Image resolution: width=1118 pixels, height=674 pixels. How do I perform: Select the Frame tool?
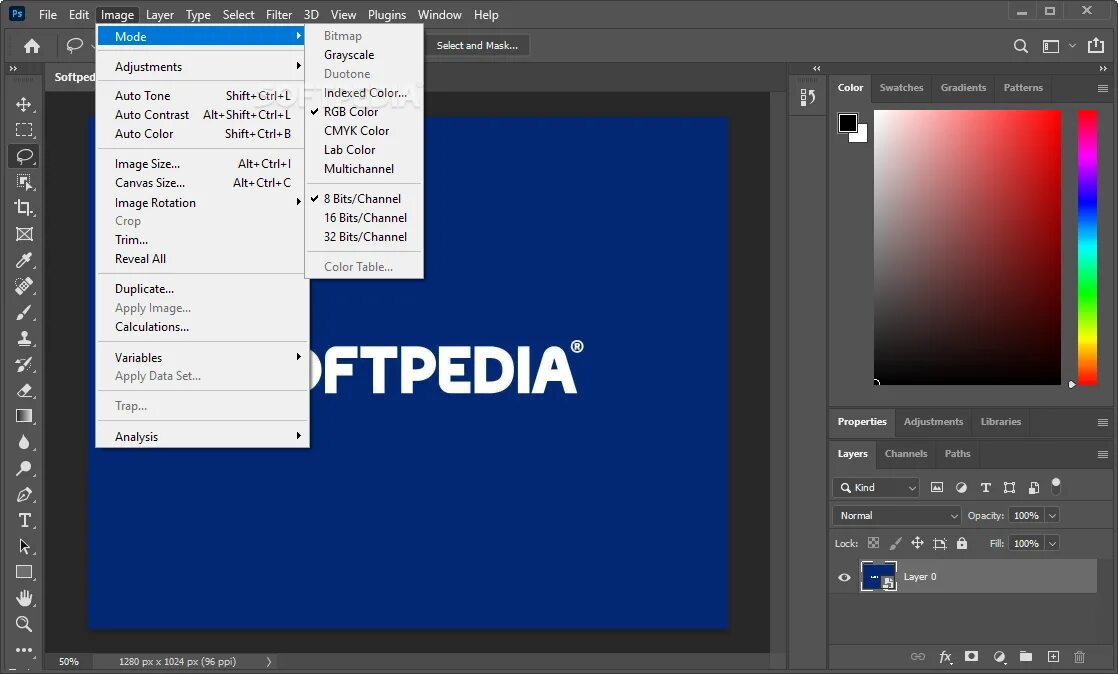click(24, 234)
